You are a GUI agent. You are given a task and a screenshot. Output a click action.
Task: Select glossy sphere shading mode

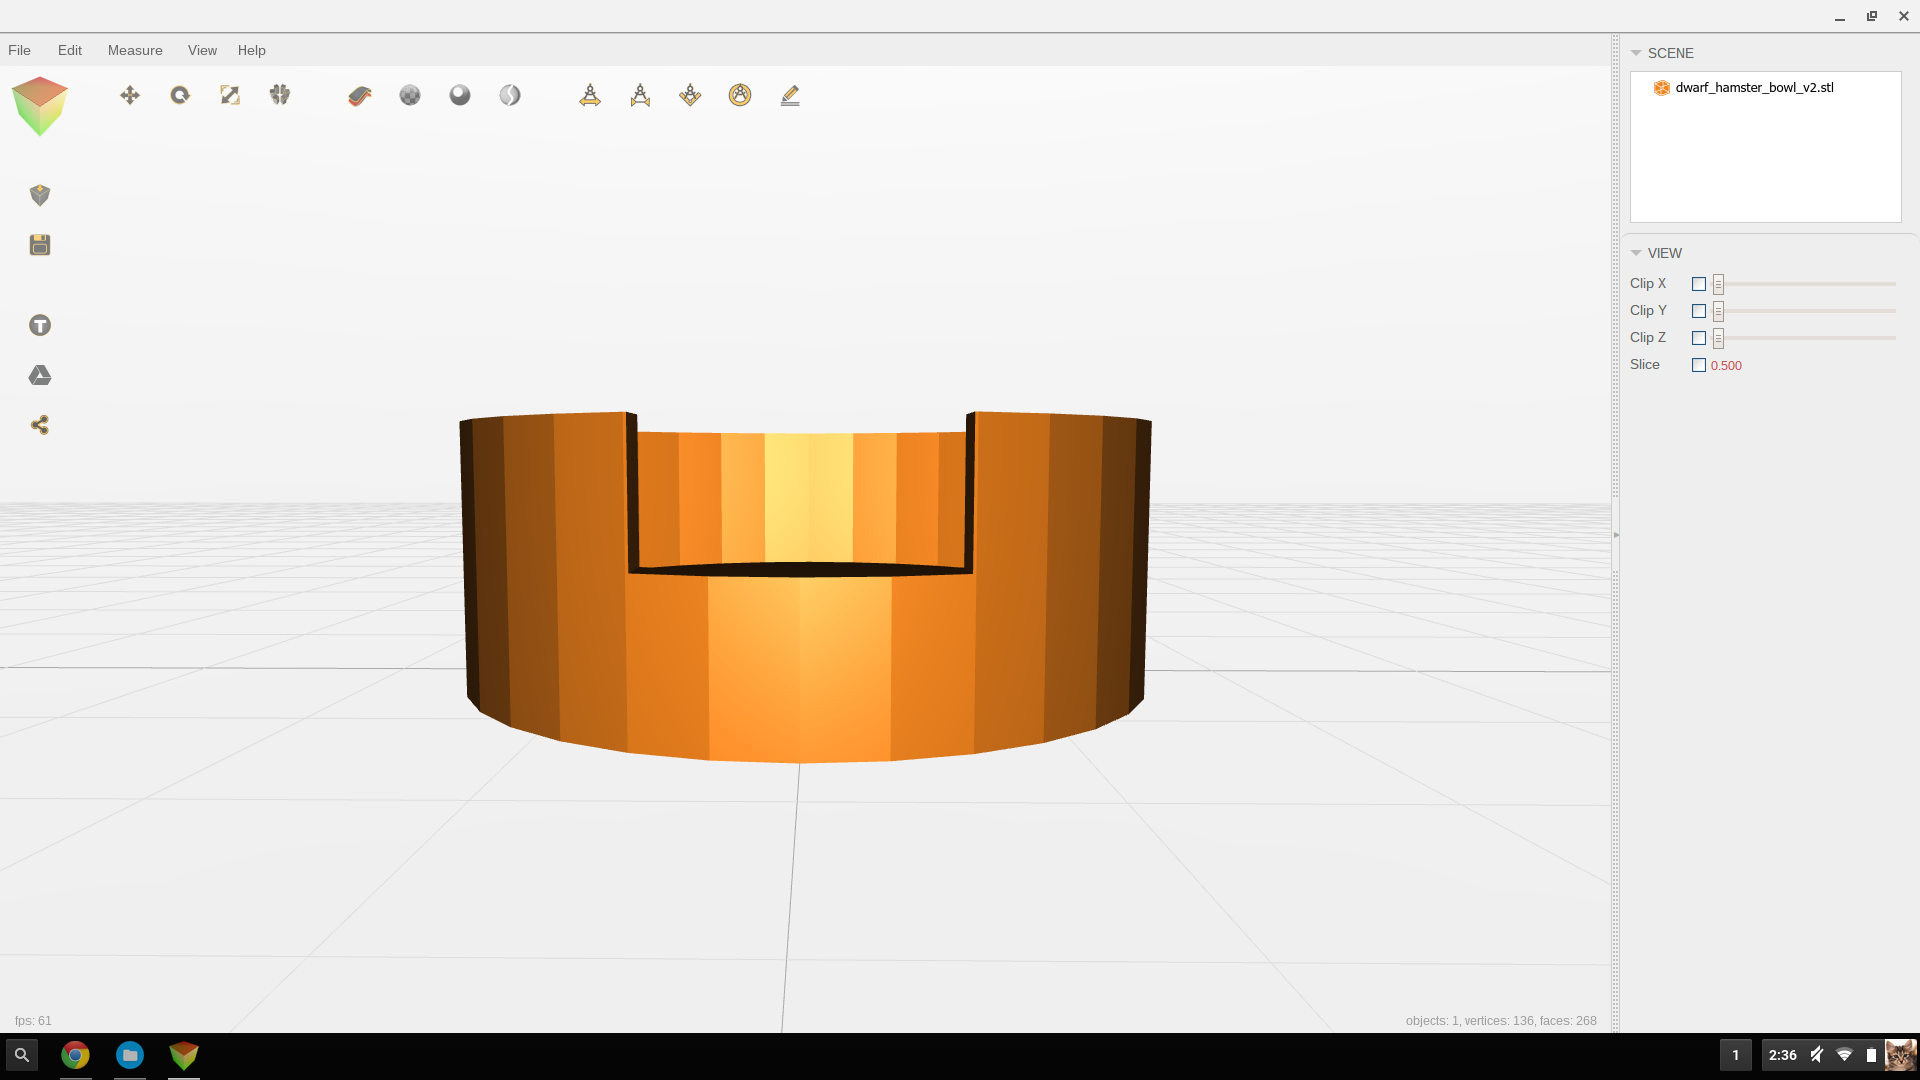point(460,95)
